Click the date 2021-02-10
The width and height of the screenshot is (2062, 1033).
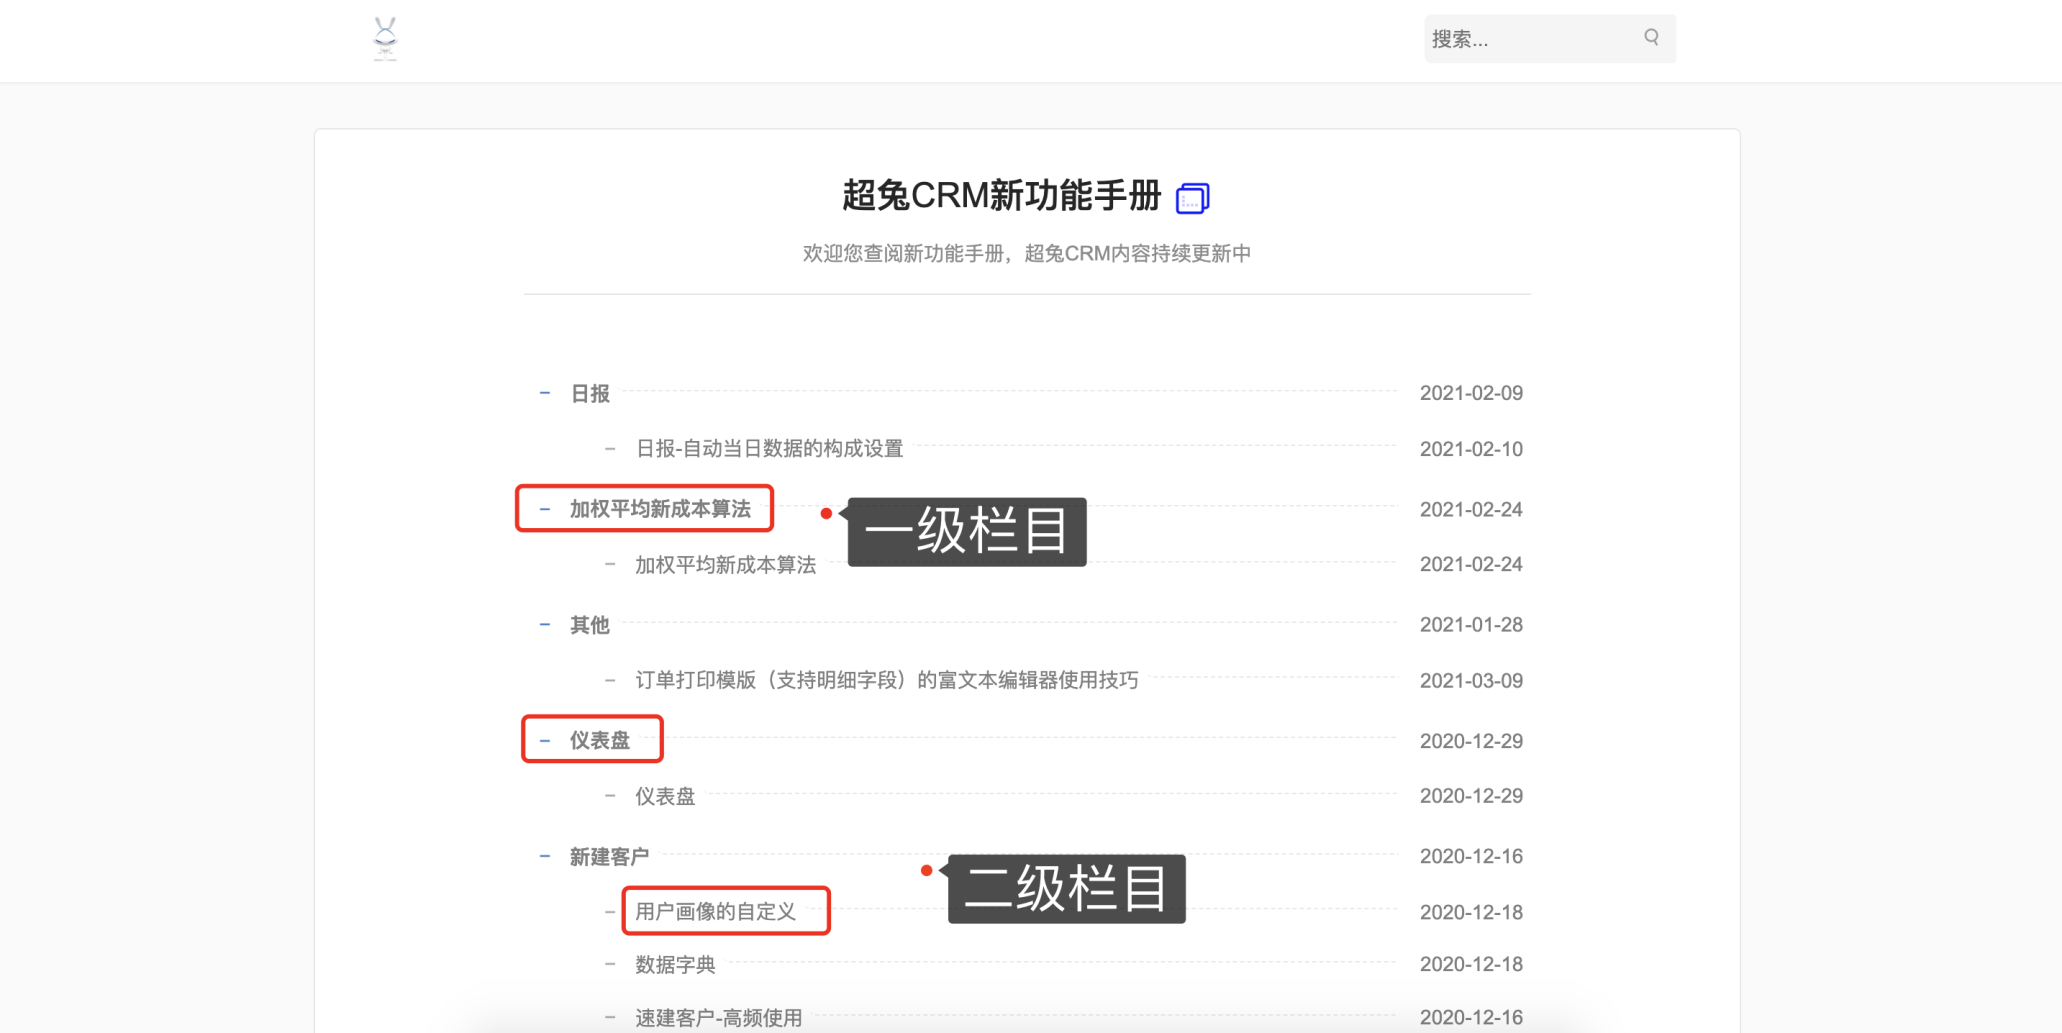[x=1471, y=449]
